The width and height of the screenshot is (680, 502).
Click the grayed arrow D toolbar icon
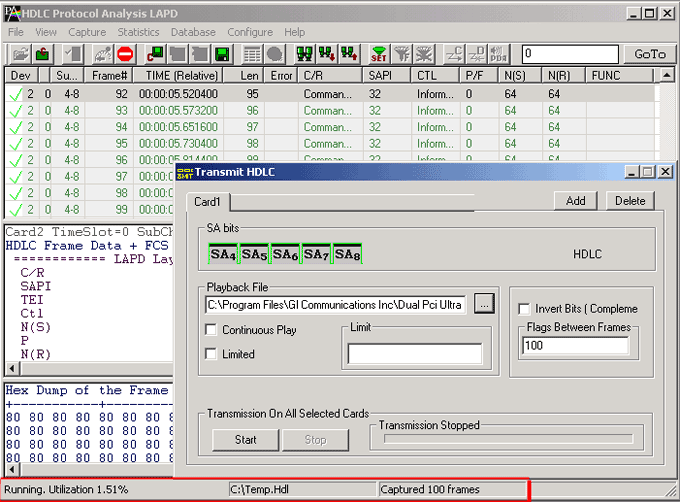pyautogui.click(x=477, y=55)
